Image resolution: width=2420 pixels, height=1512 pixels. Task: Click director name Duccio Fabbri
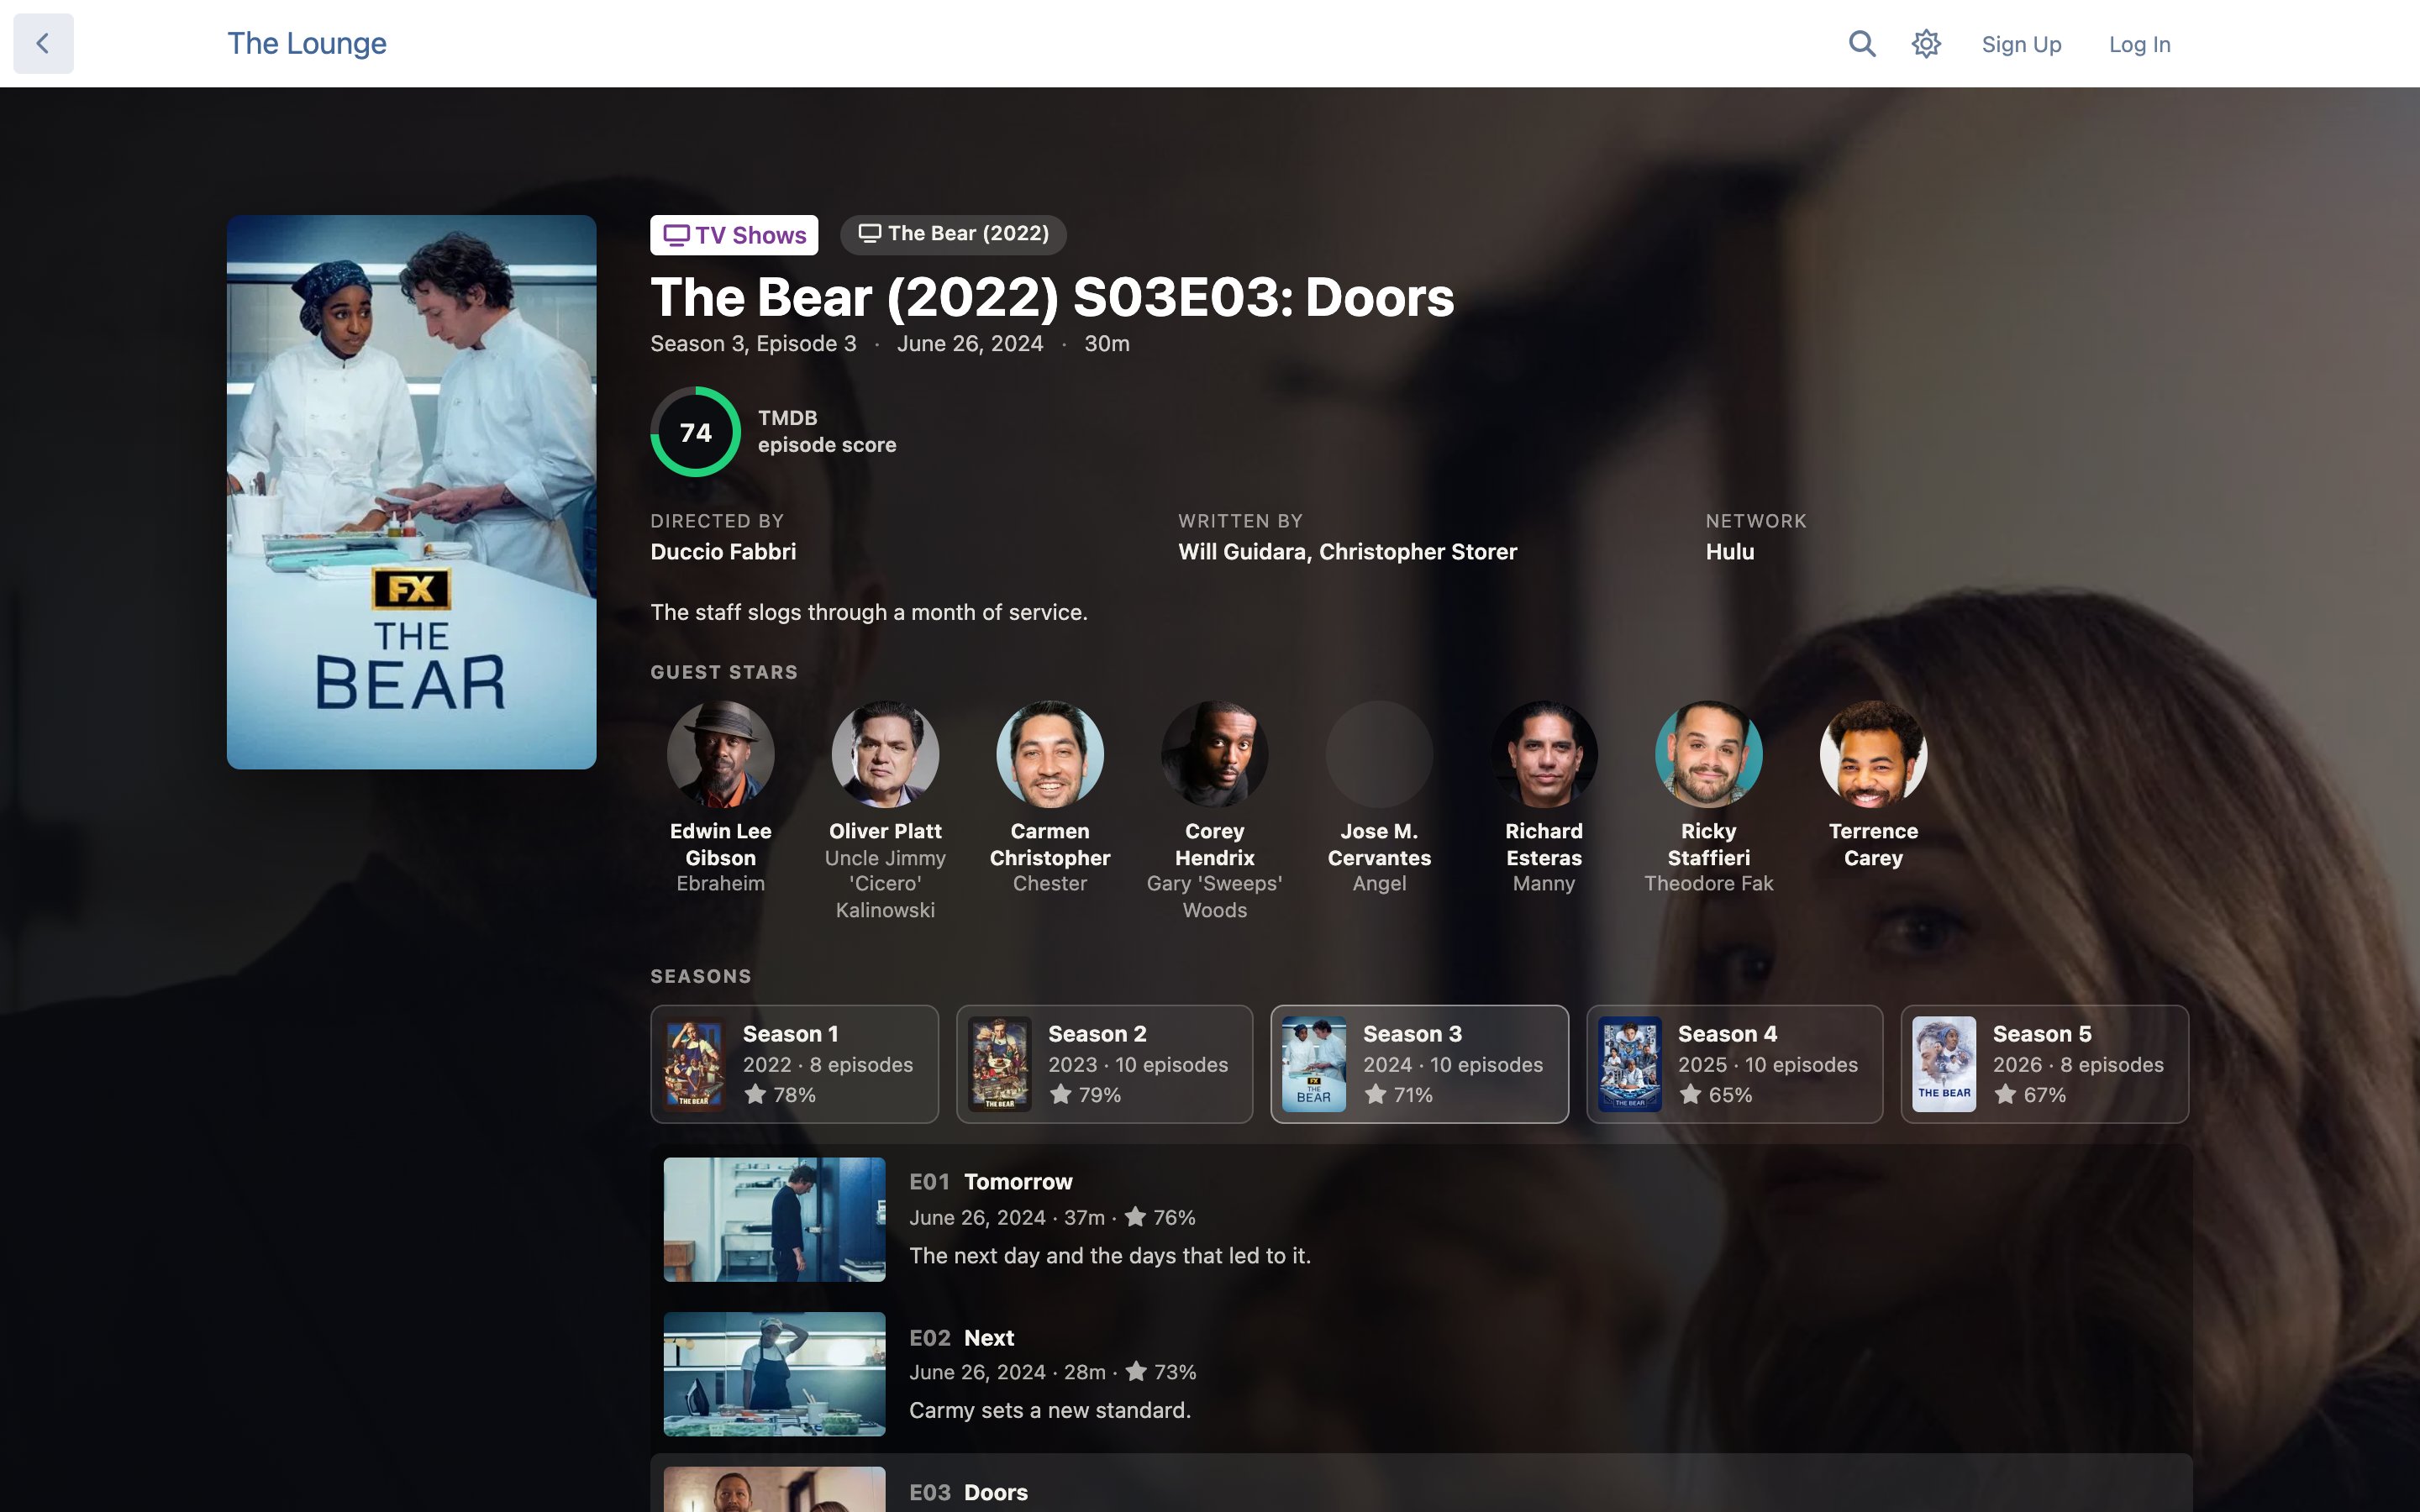pyautogui.click(x=723, y=552)
